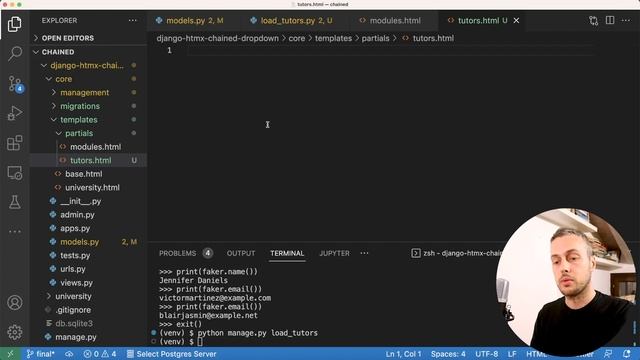Open remote window indicator in status bar
The image size is (640, 360).
[x=10, y=354]
